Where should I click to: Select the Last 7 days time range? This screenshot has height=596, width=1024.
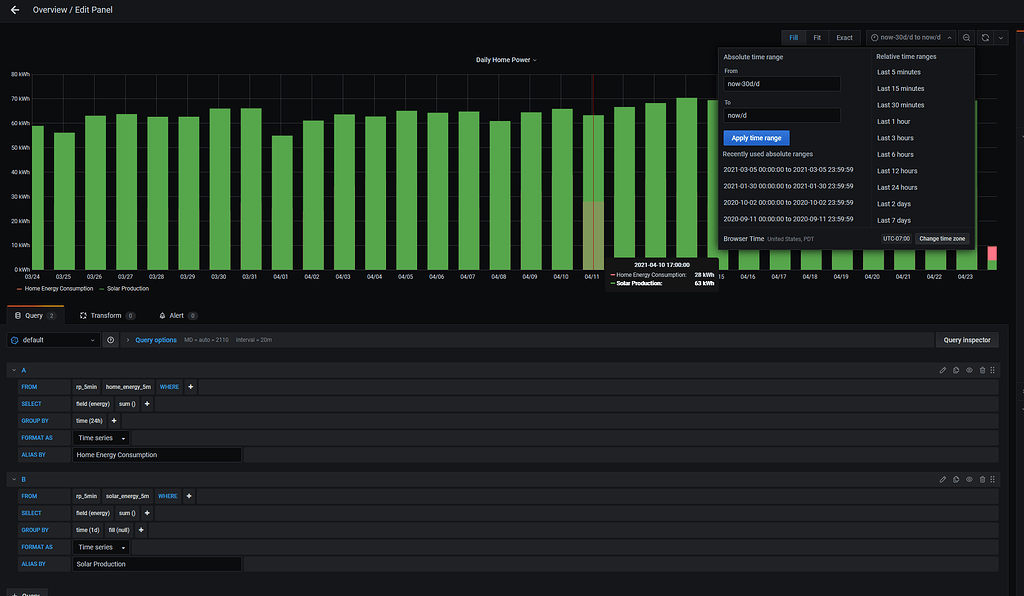click(895, 220)
